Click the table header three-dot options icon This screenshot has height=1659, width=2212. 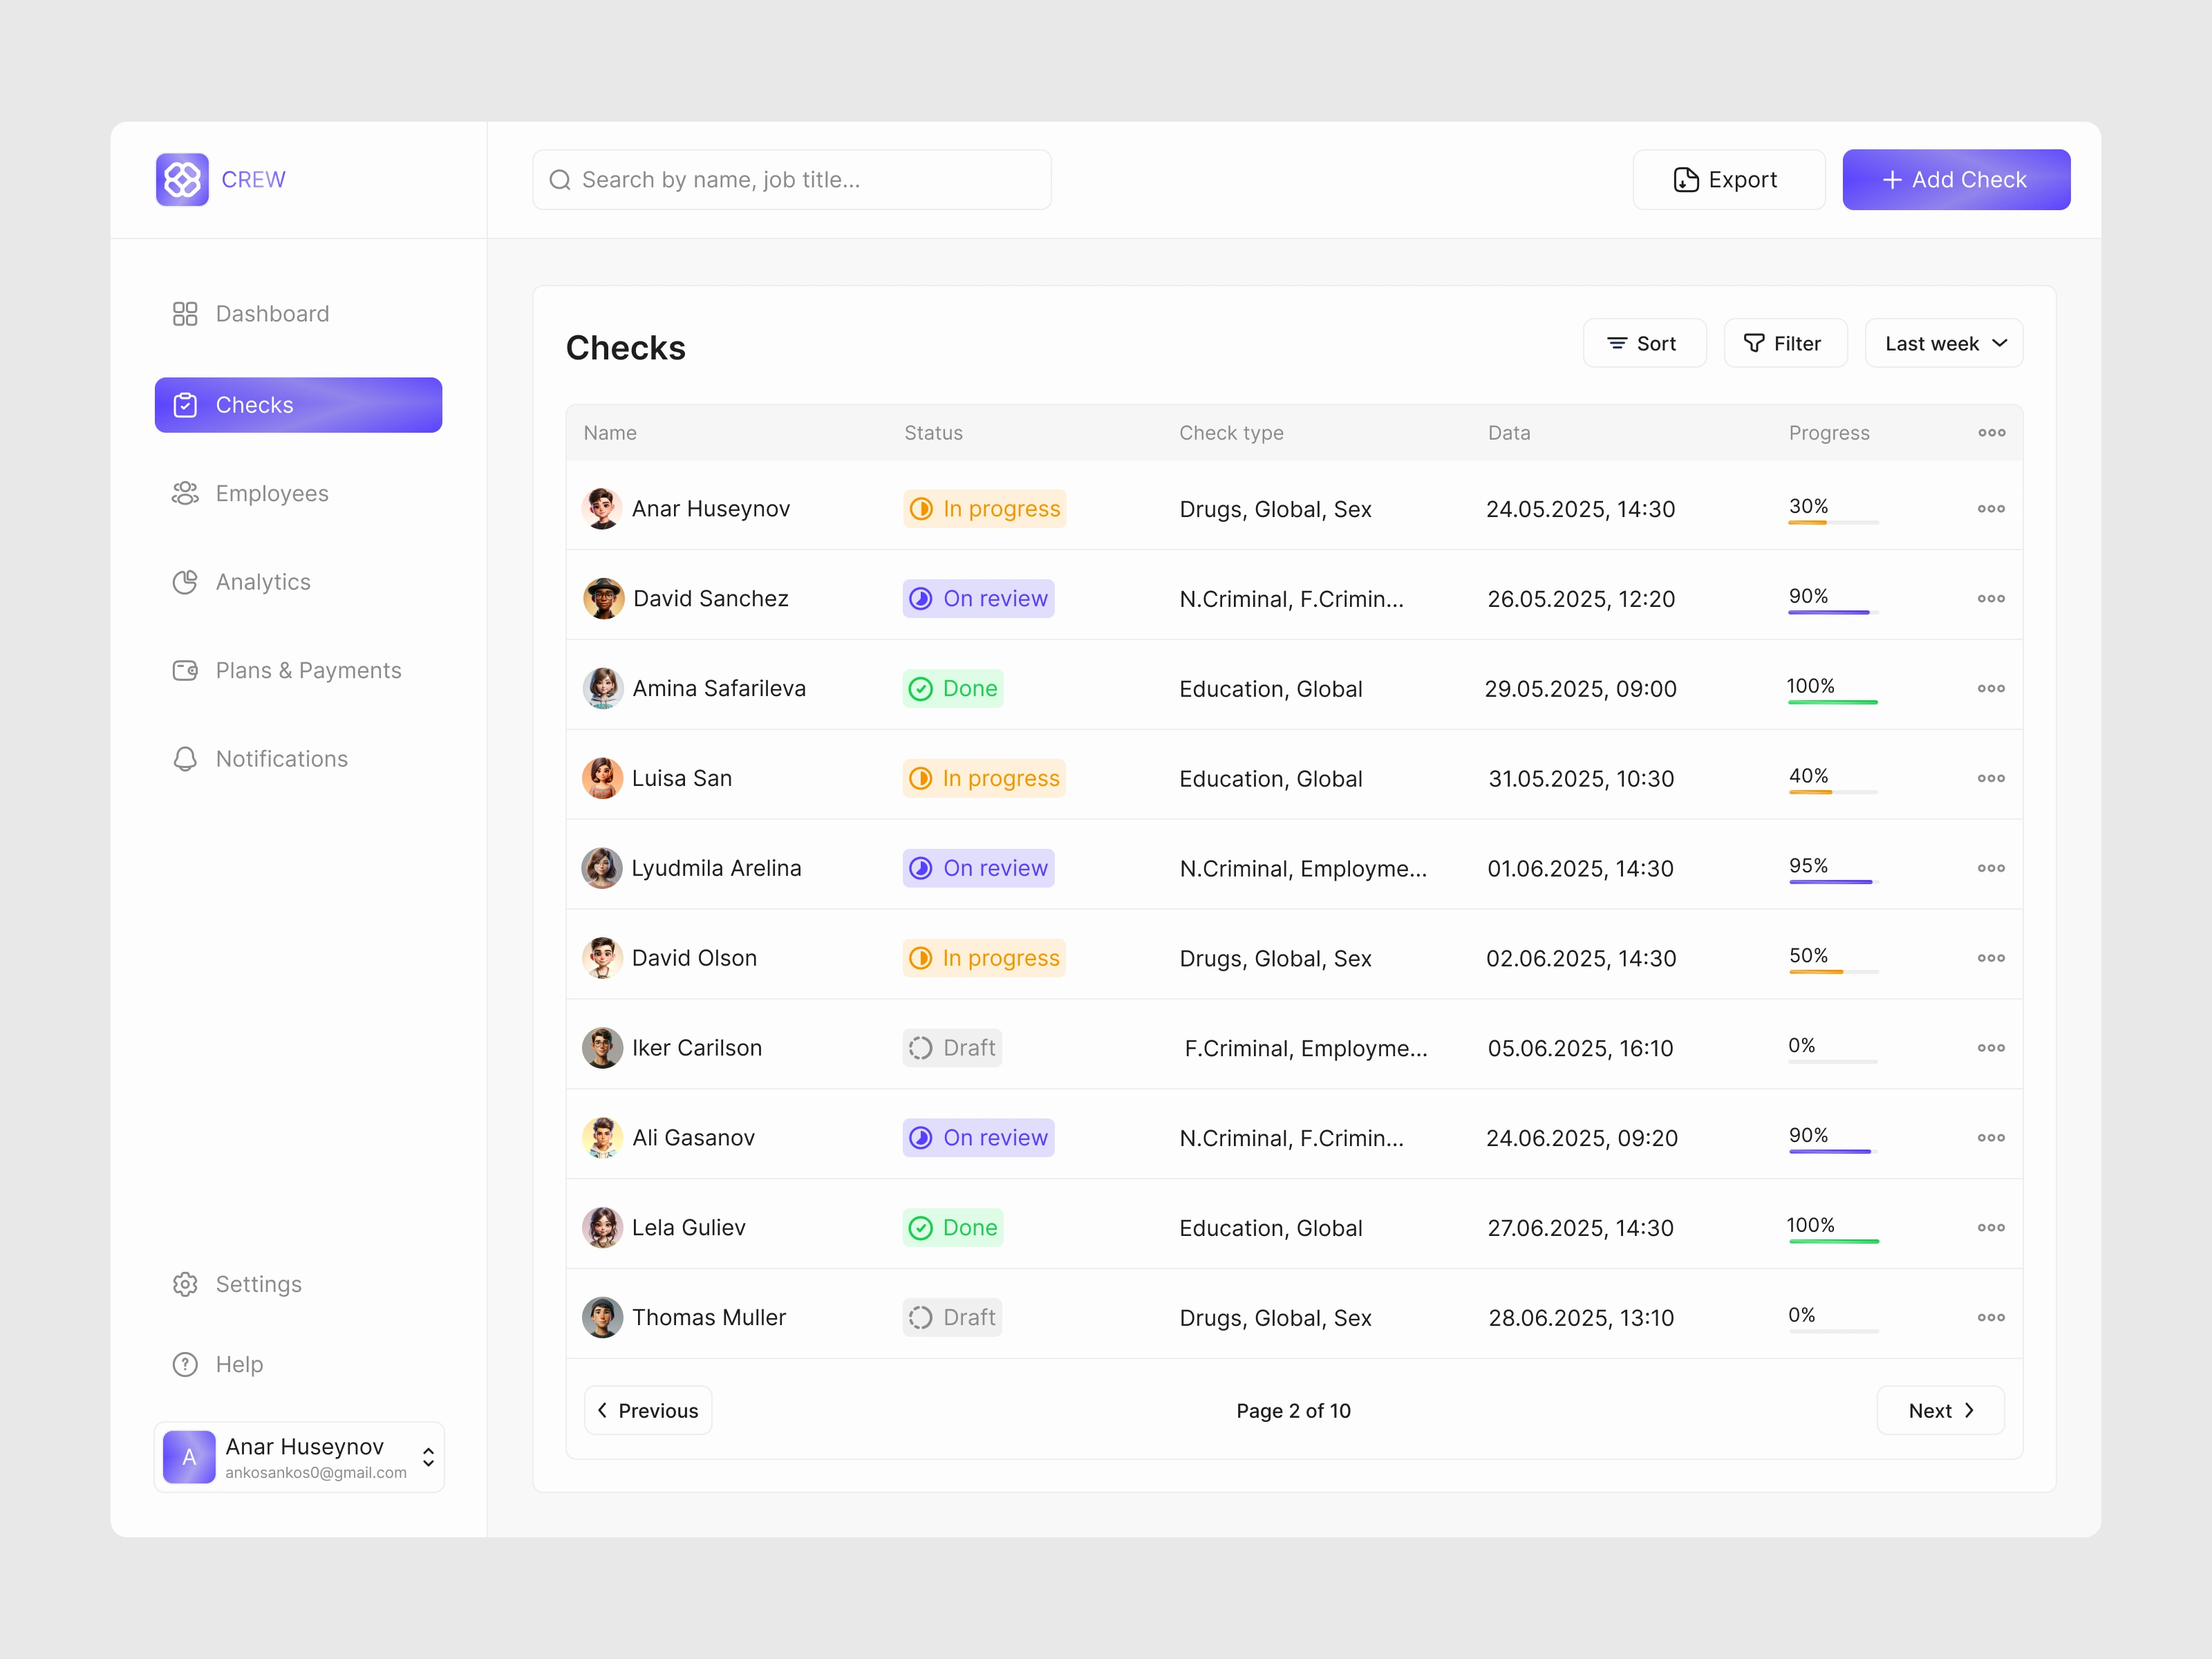[x=1991, y=433]
